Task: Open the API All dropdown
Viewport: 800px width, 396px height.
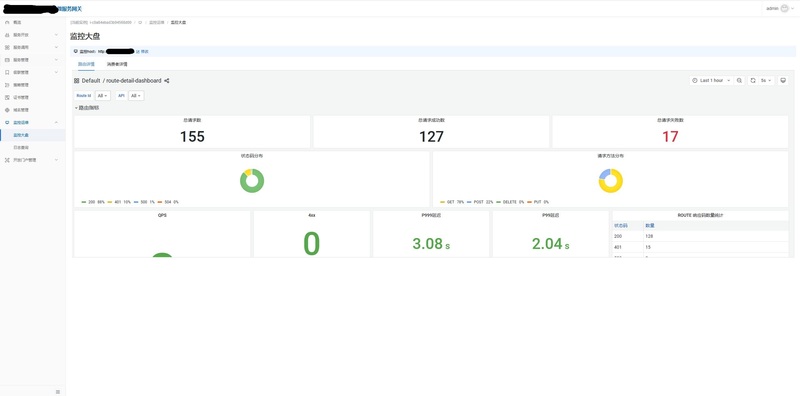Action: click(136, 95)
